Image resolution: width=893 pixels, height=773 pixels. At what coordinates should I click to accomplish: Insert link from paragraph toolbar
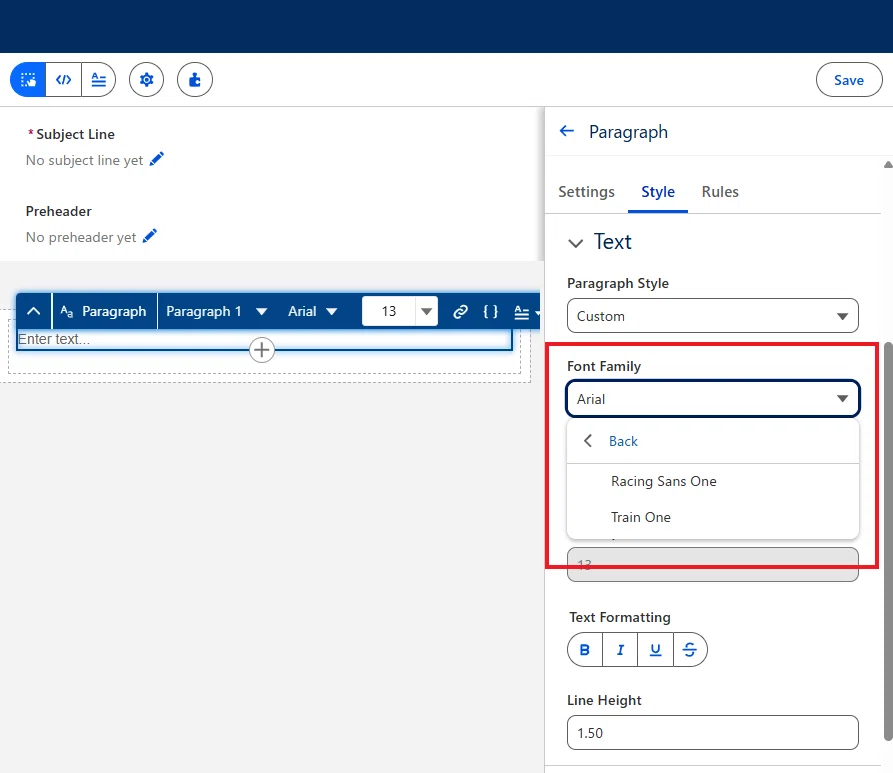(460, 311)
